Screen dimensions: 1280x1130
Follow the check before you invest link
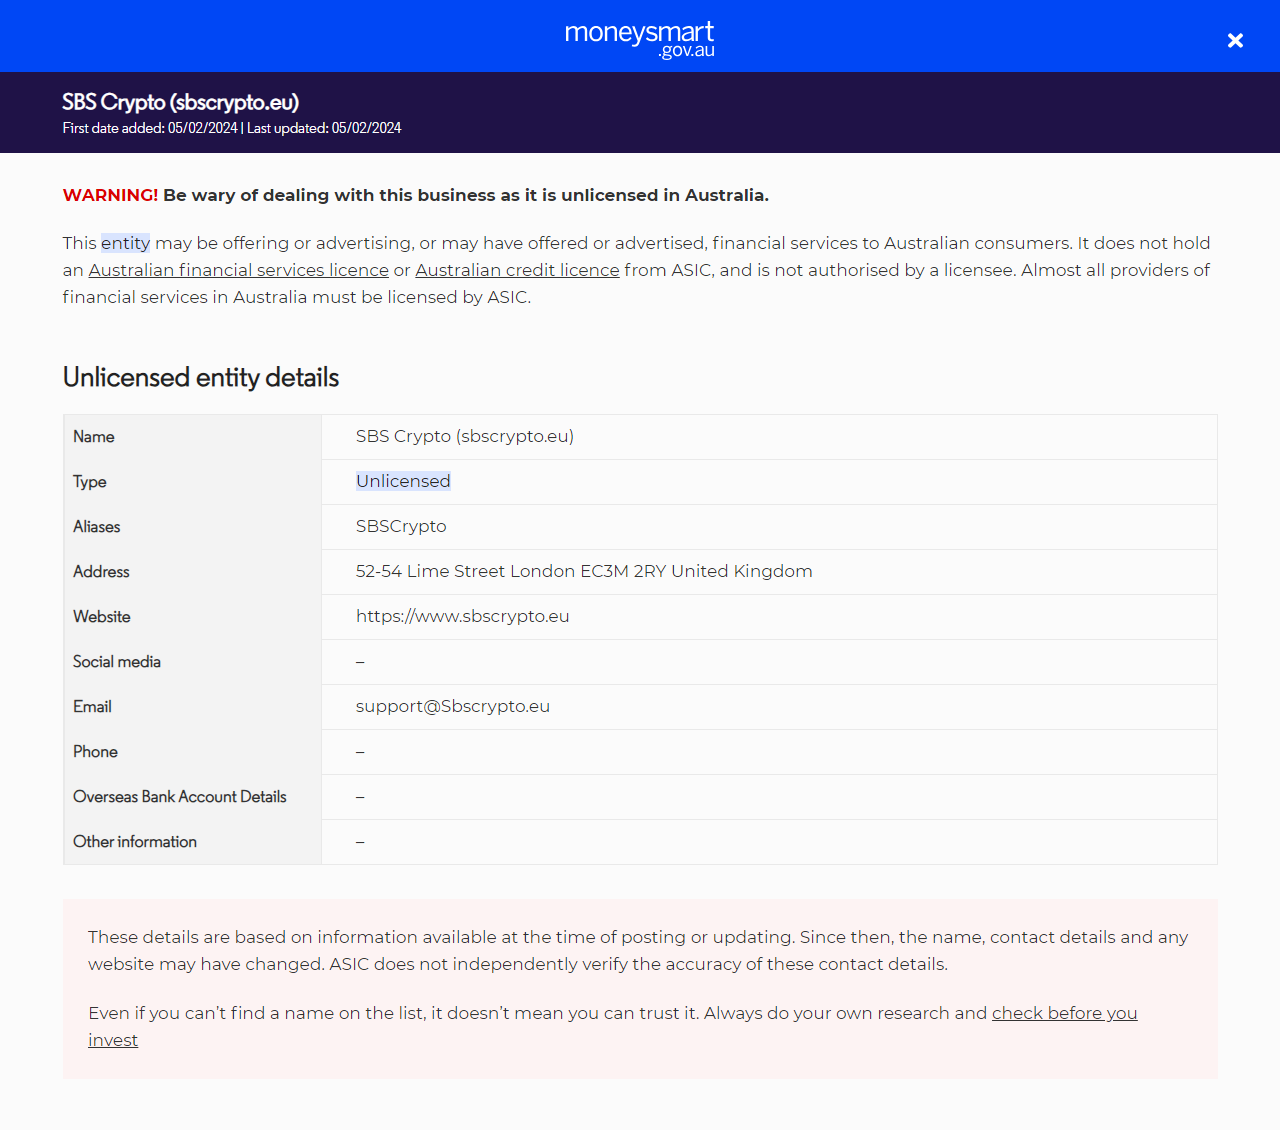click(x=1064, y=1013)
